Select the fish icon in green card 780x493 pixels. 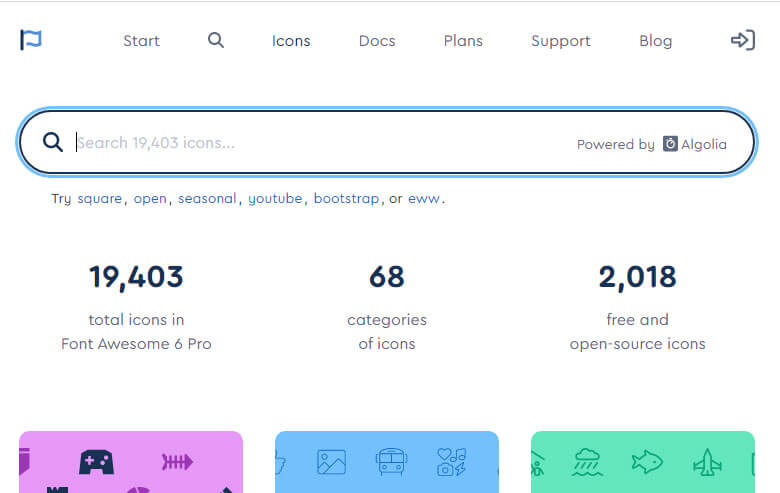tap(646, 462)
